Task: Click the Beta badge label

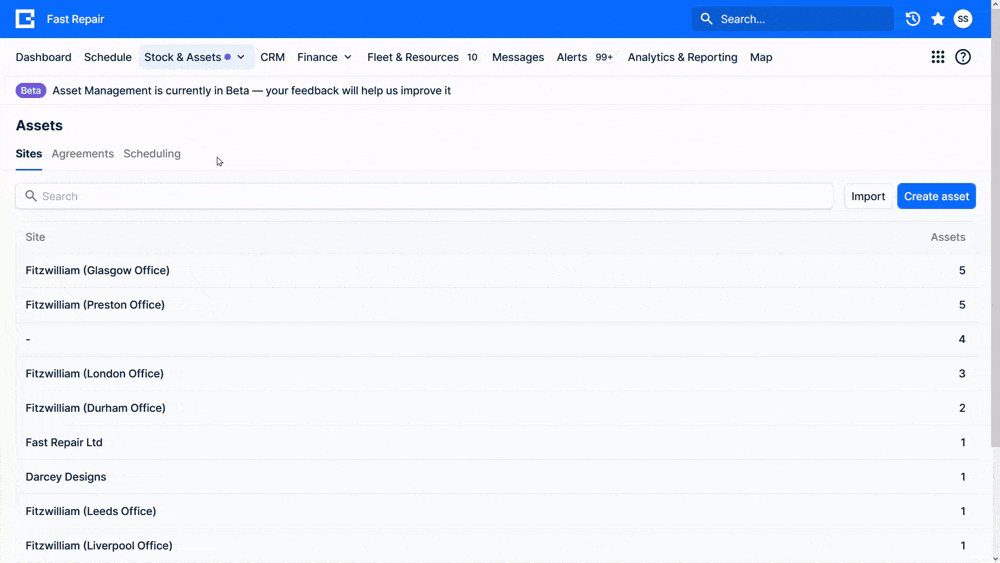Action: (x=31, y=91)
